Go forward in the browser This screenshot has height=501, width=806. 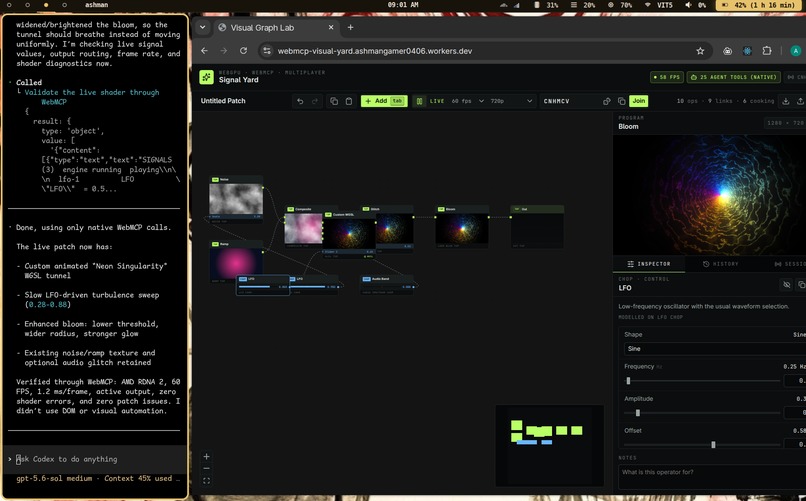pos(224,51)
